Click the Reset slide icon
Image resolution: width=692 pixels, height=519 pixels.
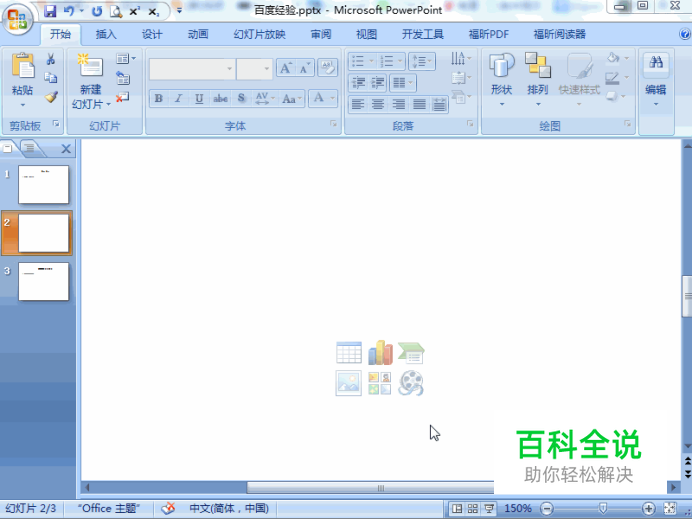(123, 78)
